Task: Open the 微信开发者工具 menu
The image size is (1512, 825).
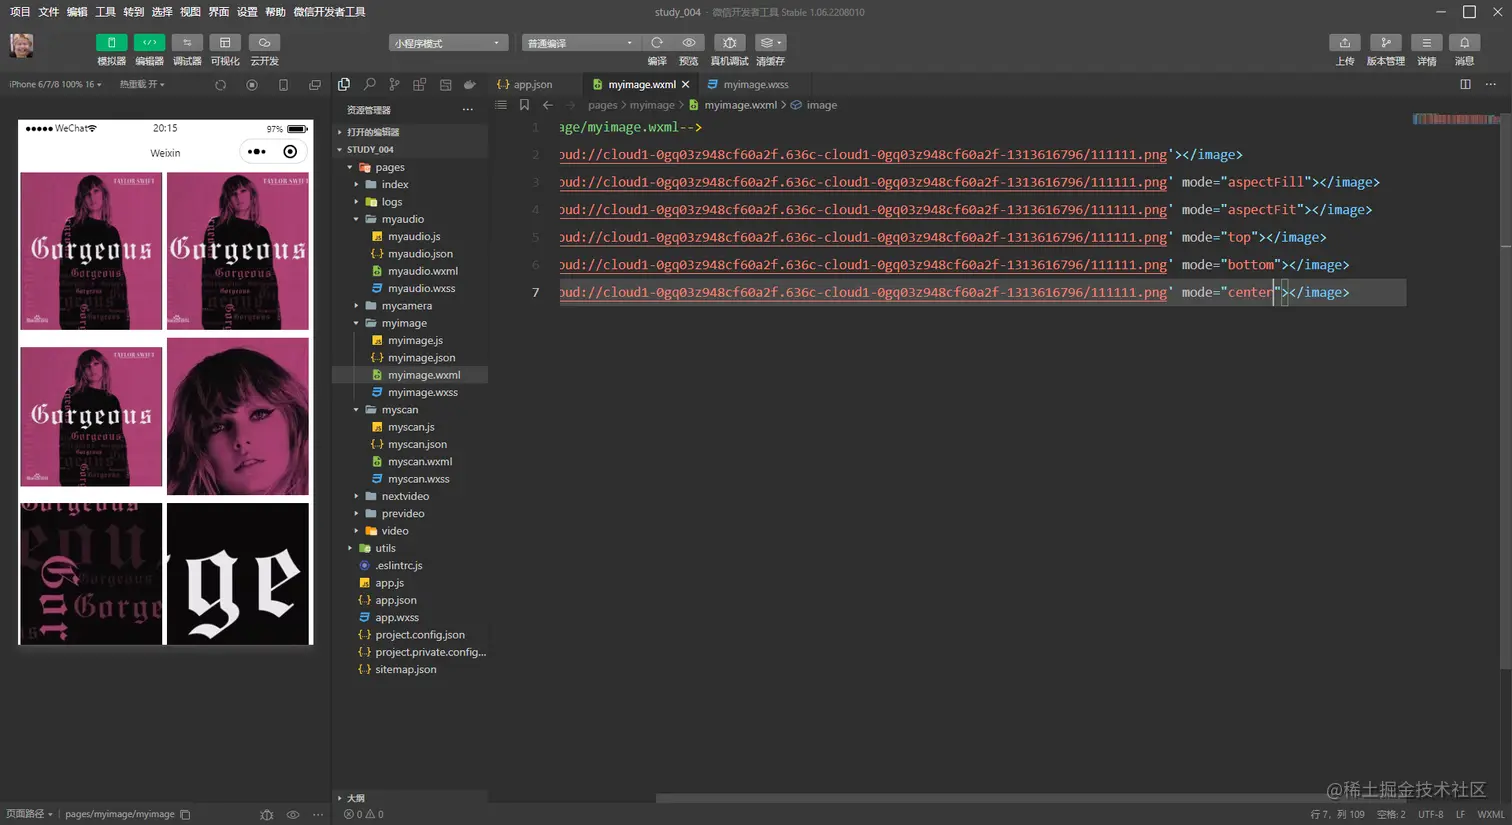Action: (329, 12)
